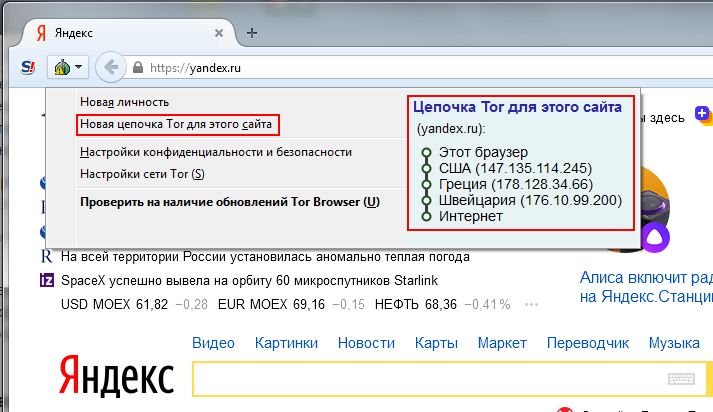Click the '(yandex.ru):' label in circuit panel
713x412 pixels.
pyautogui.click(x=451, y=129)
